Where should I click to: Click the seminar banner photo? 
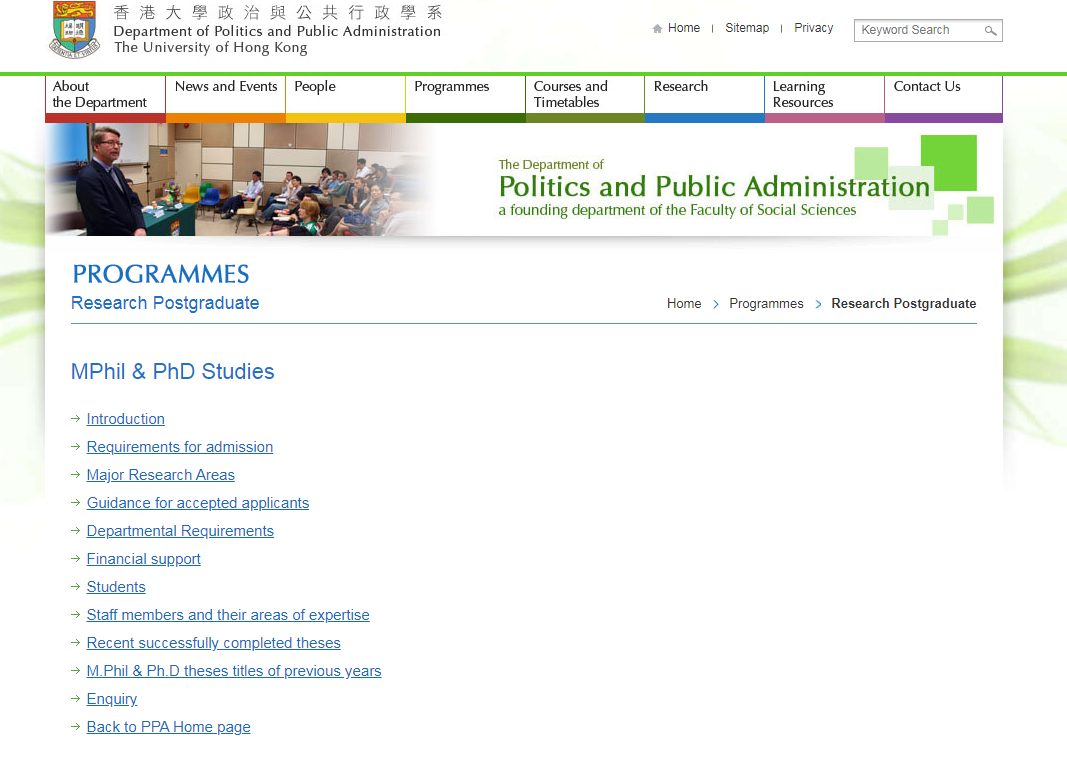(x=240, y=180)
